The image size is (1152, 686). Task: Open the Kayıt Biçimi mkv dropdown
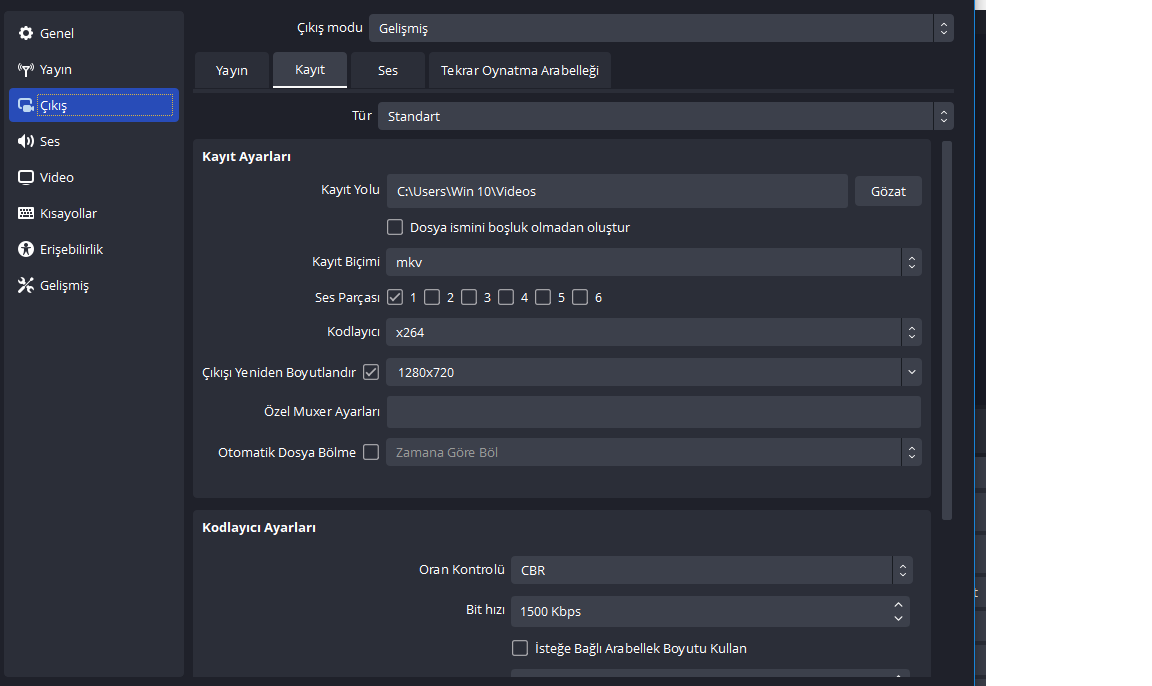(x=653, y=262)
